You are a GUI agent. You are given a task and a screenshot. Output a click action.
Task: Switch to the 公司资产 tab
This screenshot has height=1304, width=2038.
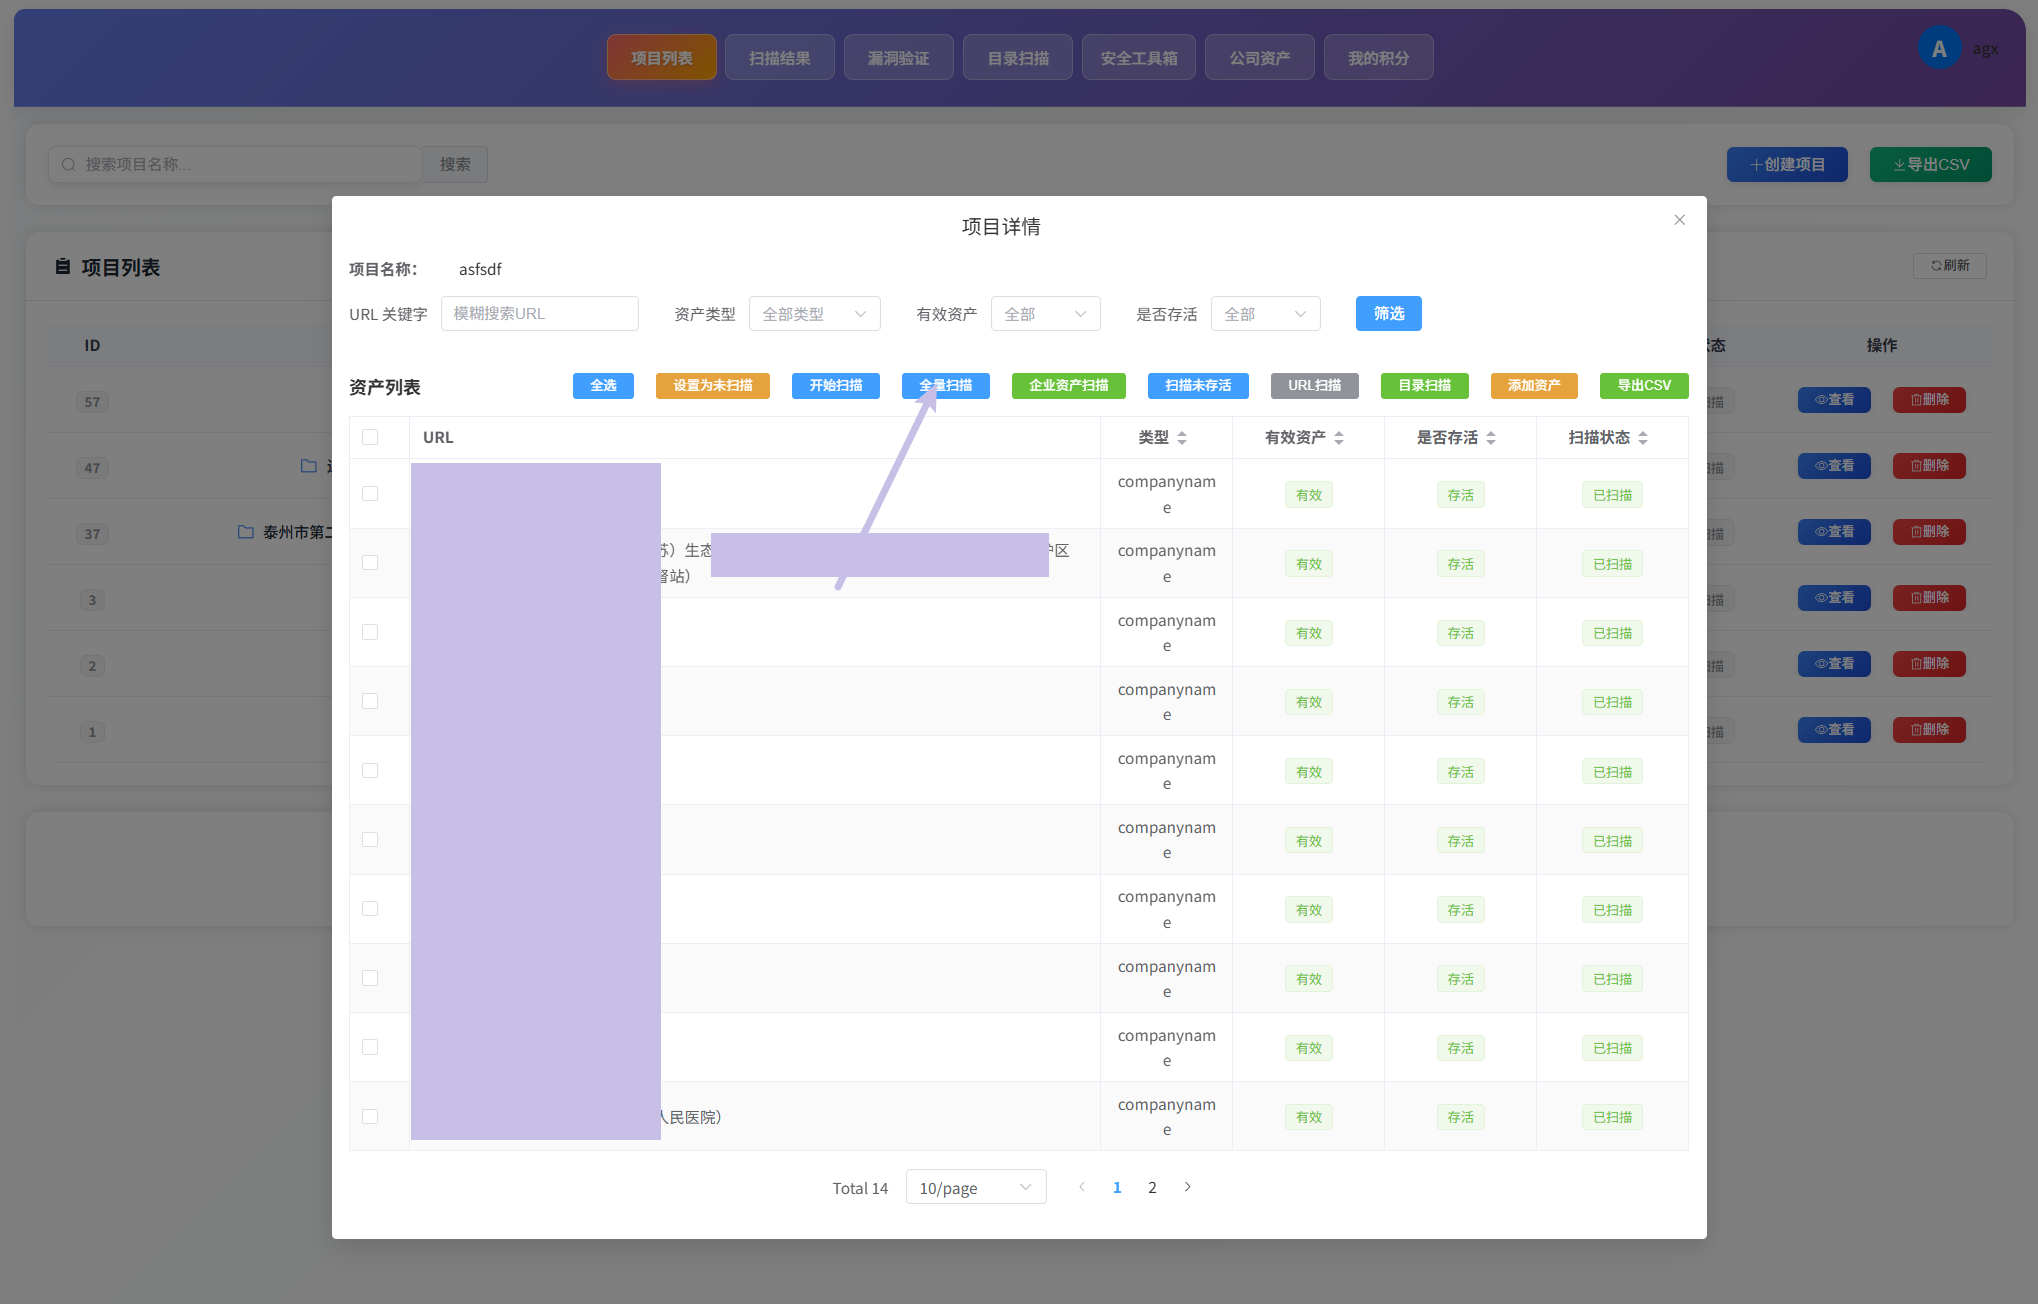(x=1260, y=58)
